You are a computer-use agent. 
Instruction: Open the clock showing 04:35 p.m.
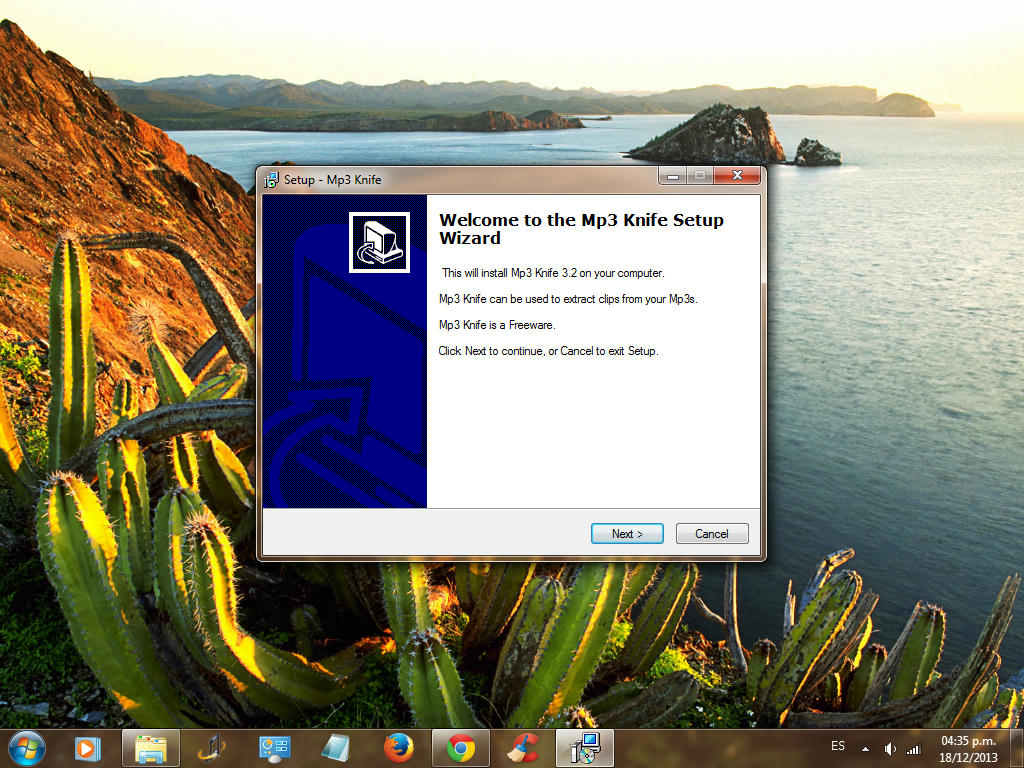coord(967,748)
